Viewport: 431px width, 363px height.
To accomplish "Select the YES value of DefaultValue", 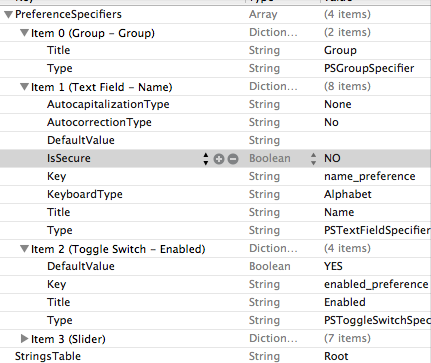I will click(333, 266).
